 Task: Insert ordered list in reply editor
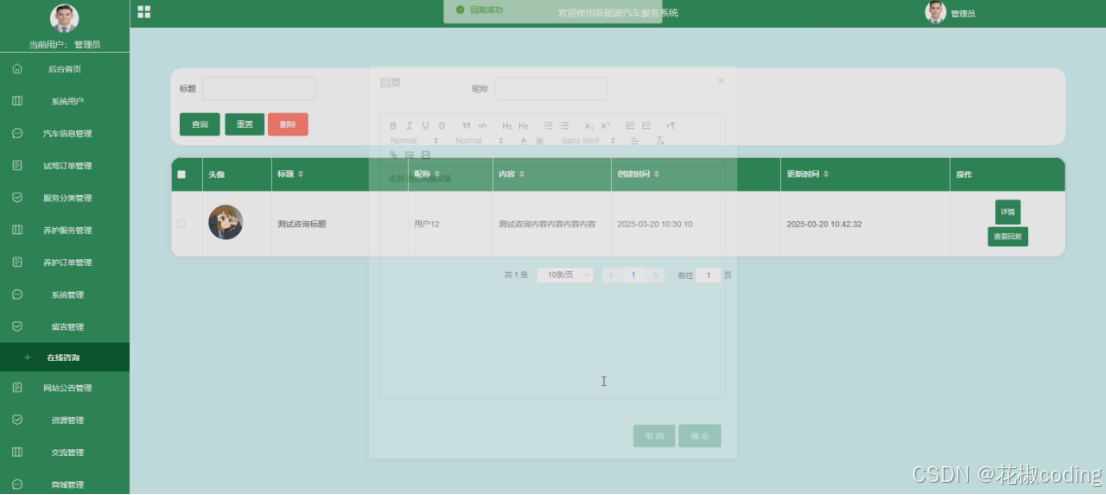coord(548,126)
